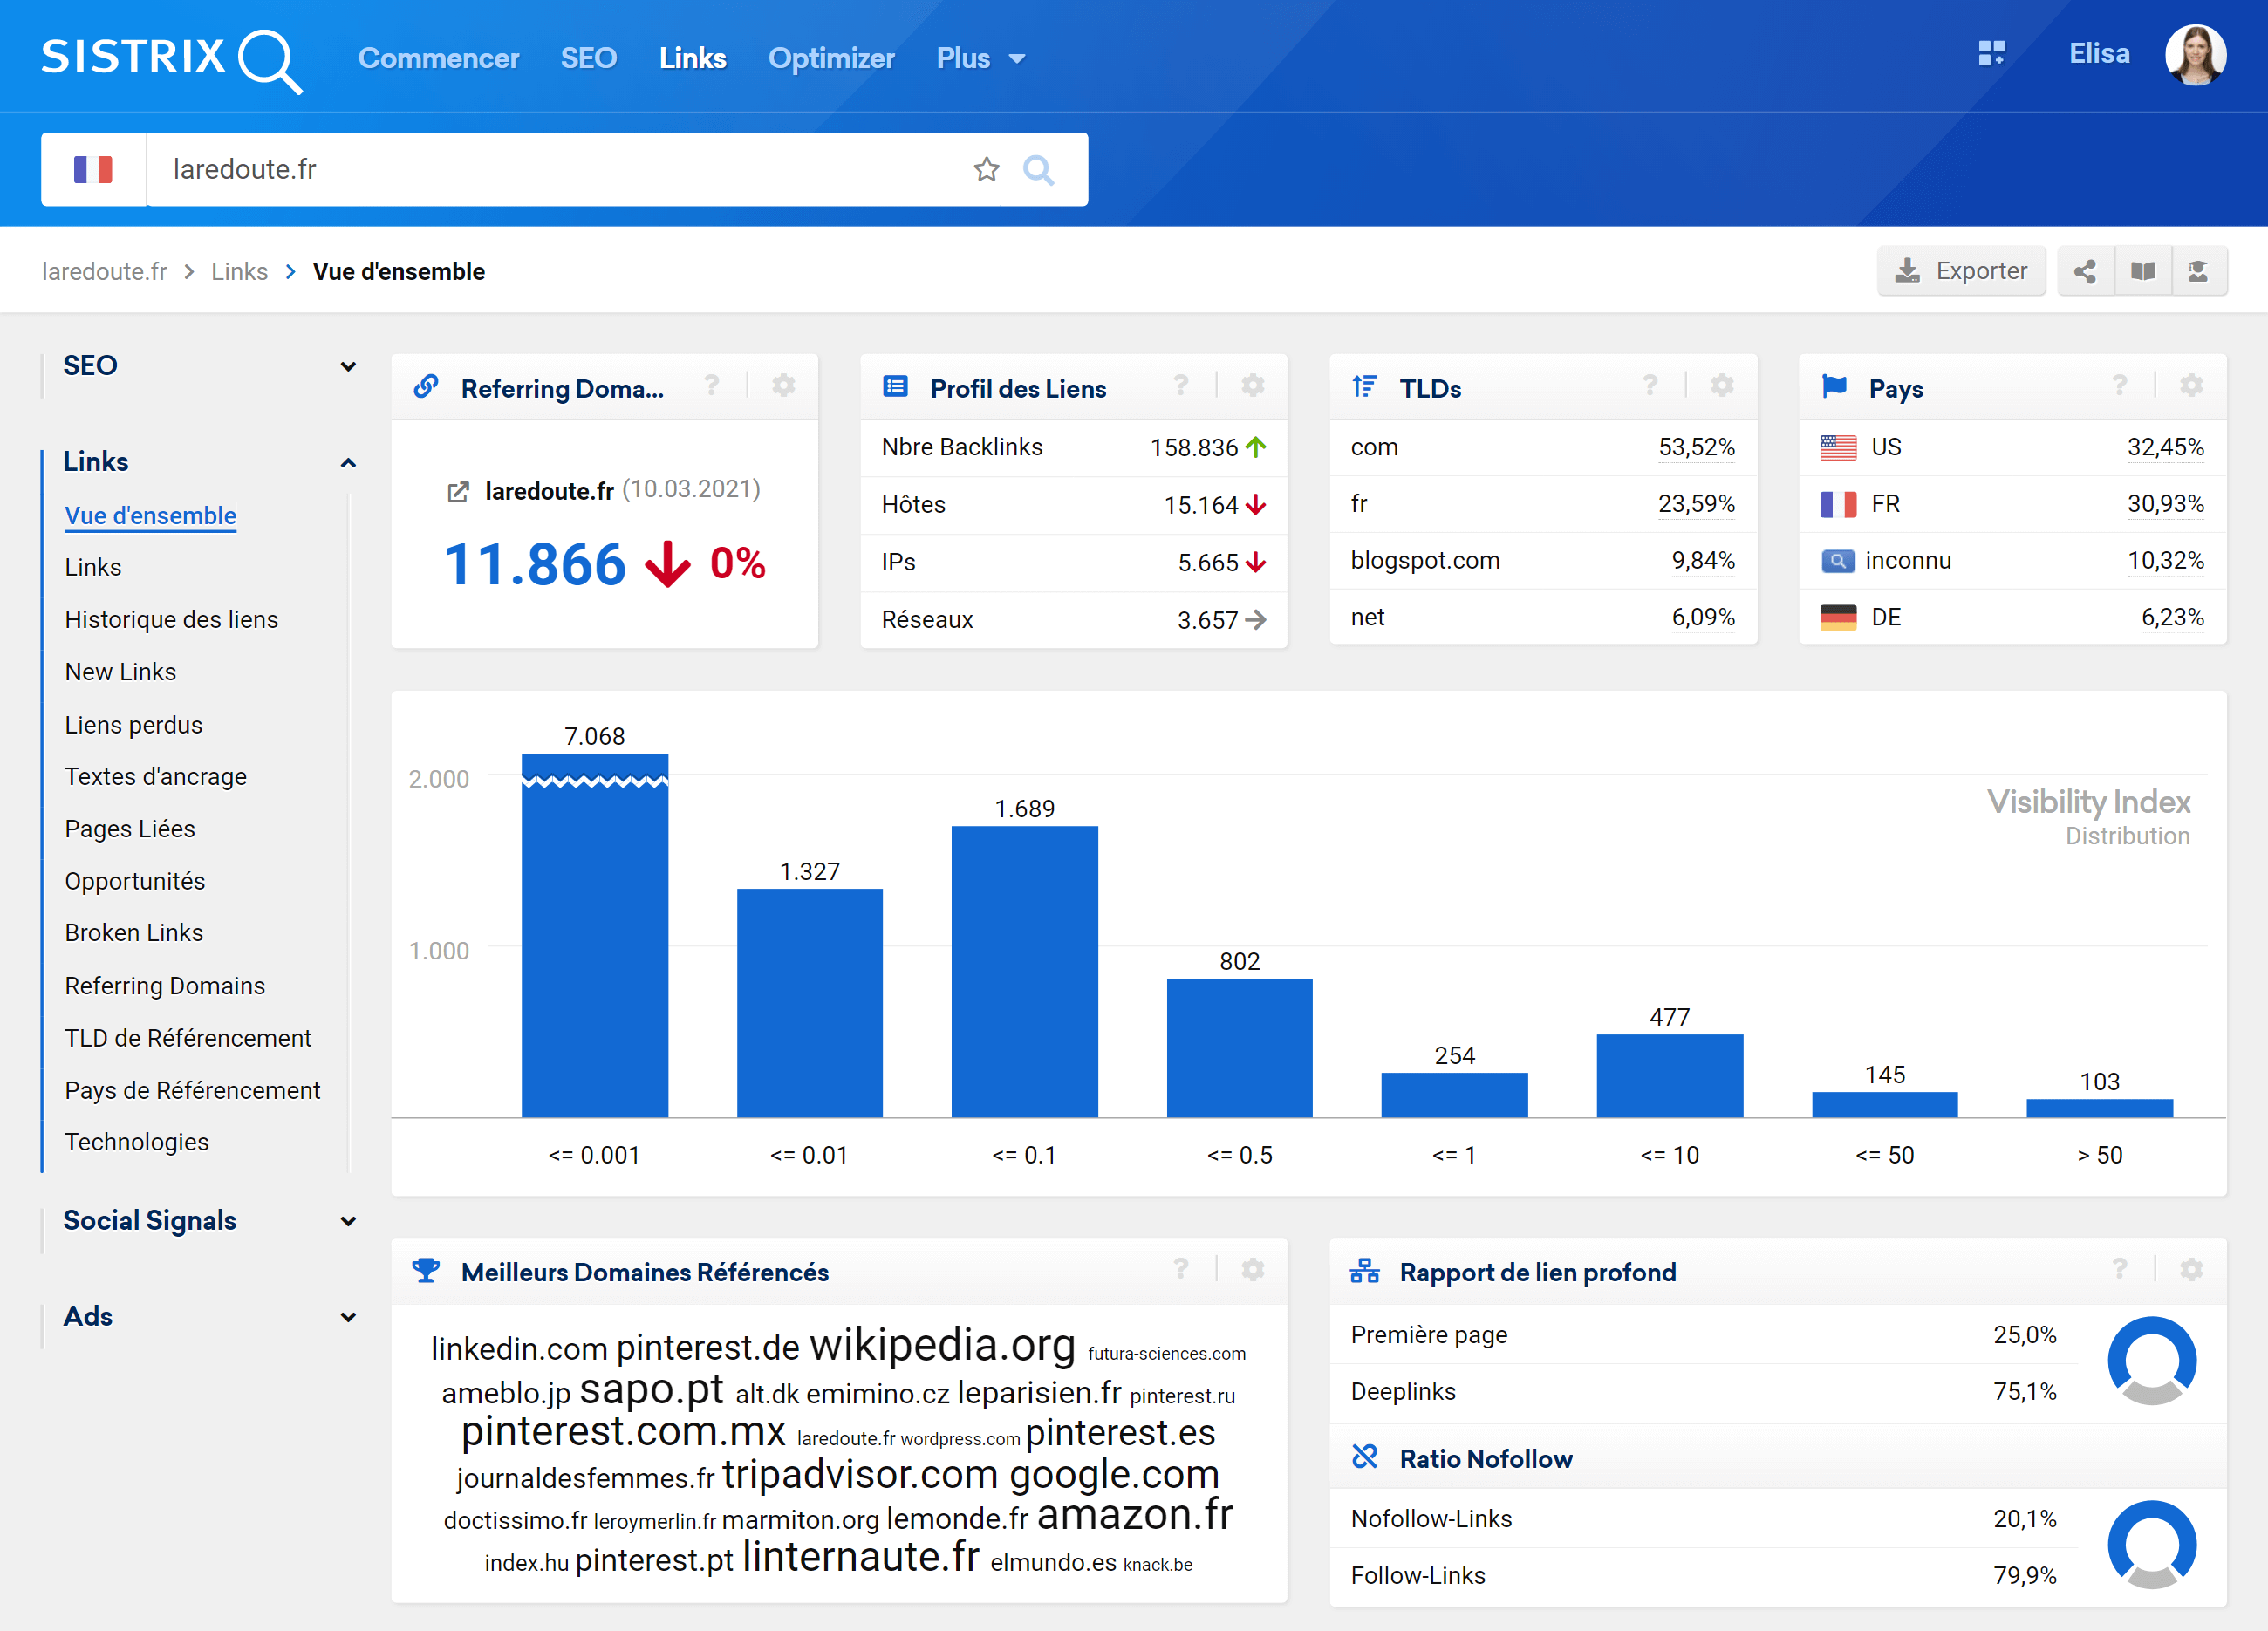Click the blogspot.com TLD row
Image resolution: width=2268 pixels, height=1631 pixels.
click(x=1542, y=560)
